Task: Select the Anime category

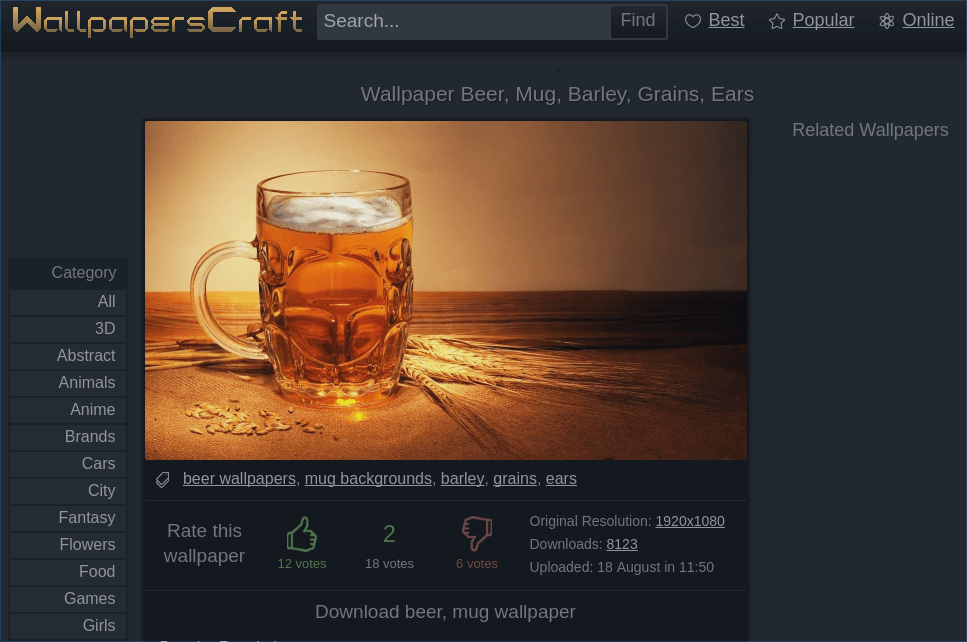Action: click(92, 409)
